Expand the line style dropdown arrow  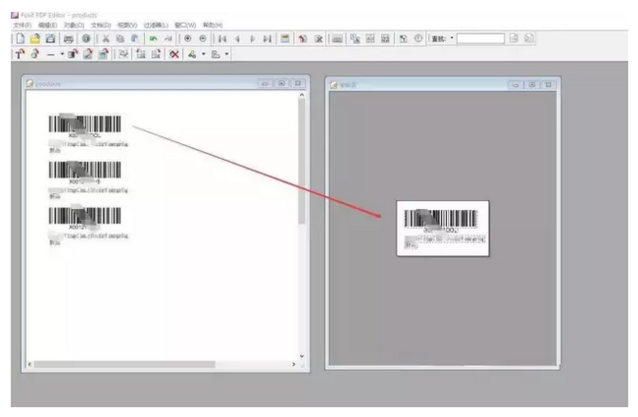pyautogui.click(x=62, y=54)
